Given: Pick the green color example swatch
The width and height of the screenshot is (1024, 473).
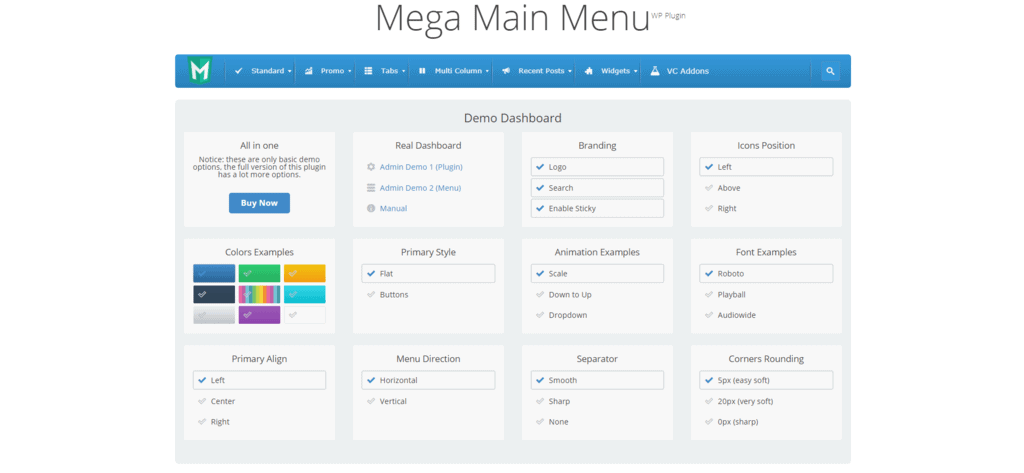Looking at the screenshot, I should (x=259, y=273).
